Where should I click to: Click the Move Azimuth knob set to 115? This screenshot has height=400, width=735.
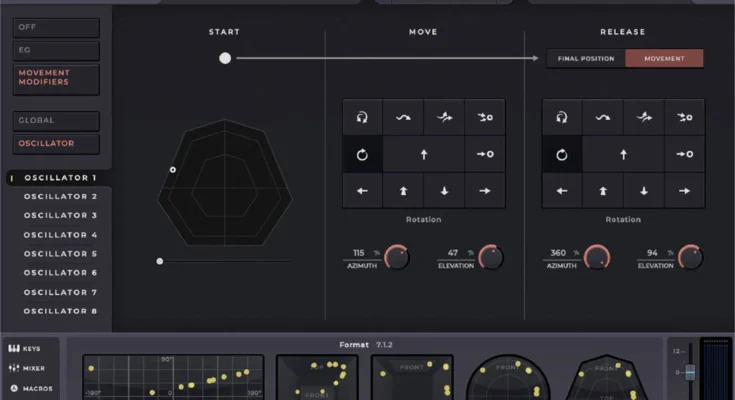click(397, 257)
